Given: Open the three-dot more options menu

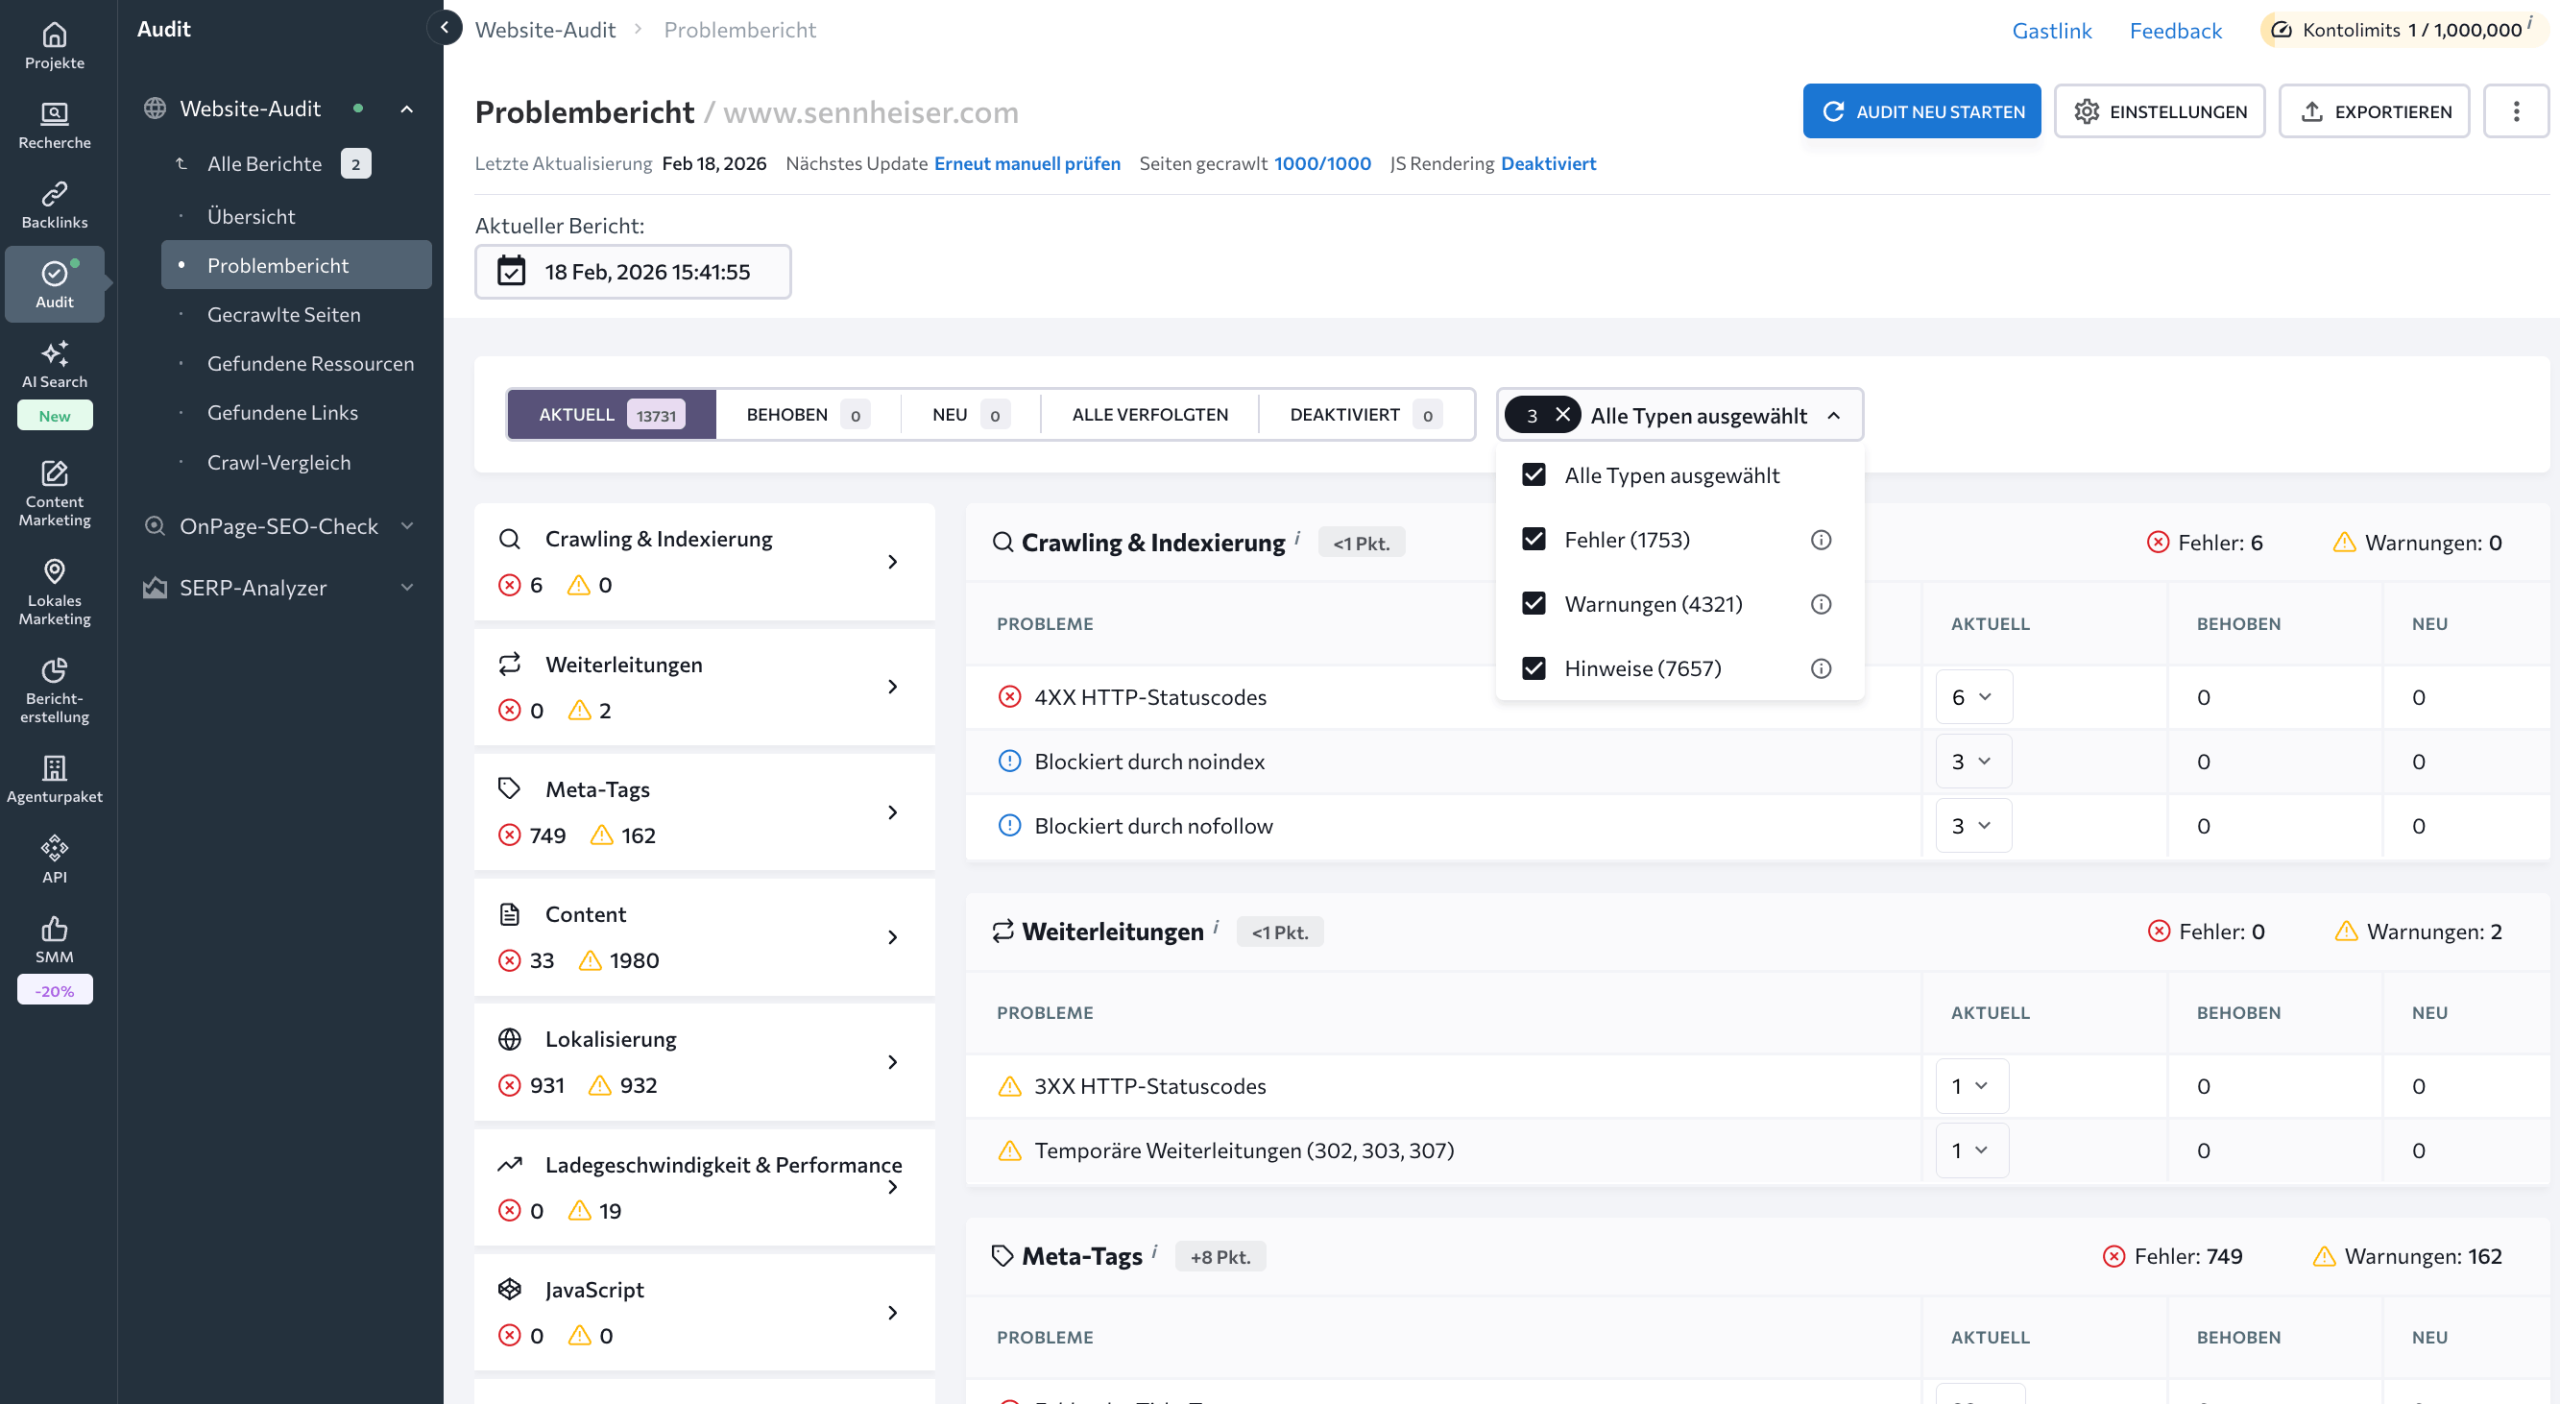Looking at the screenshot, I should 2515,111.
